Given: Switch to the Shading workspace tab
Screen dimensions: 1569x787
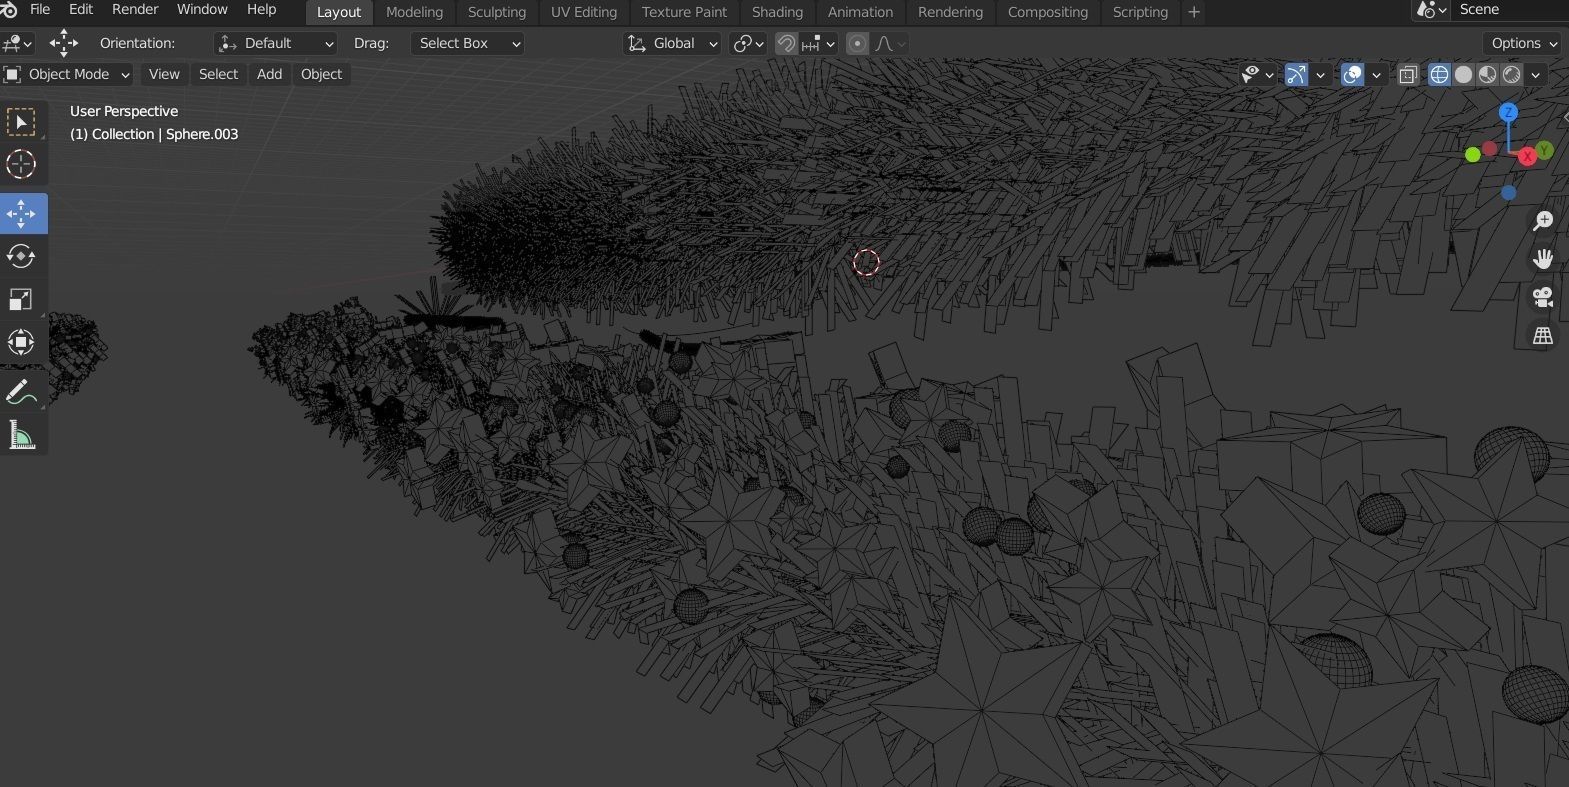Looking at the screenshot, I should [x=777, y=12].
